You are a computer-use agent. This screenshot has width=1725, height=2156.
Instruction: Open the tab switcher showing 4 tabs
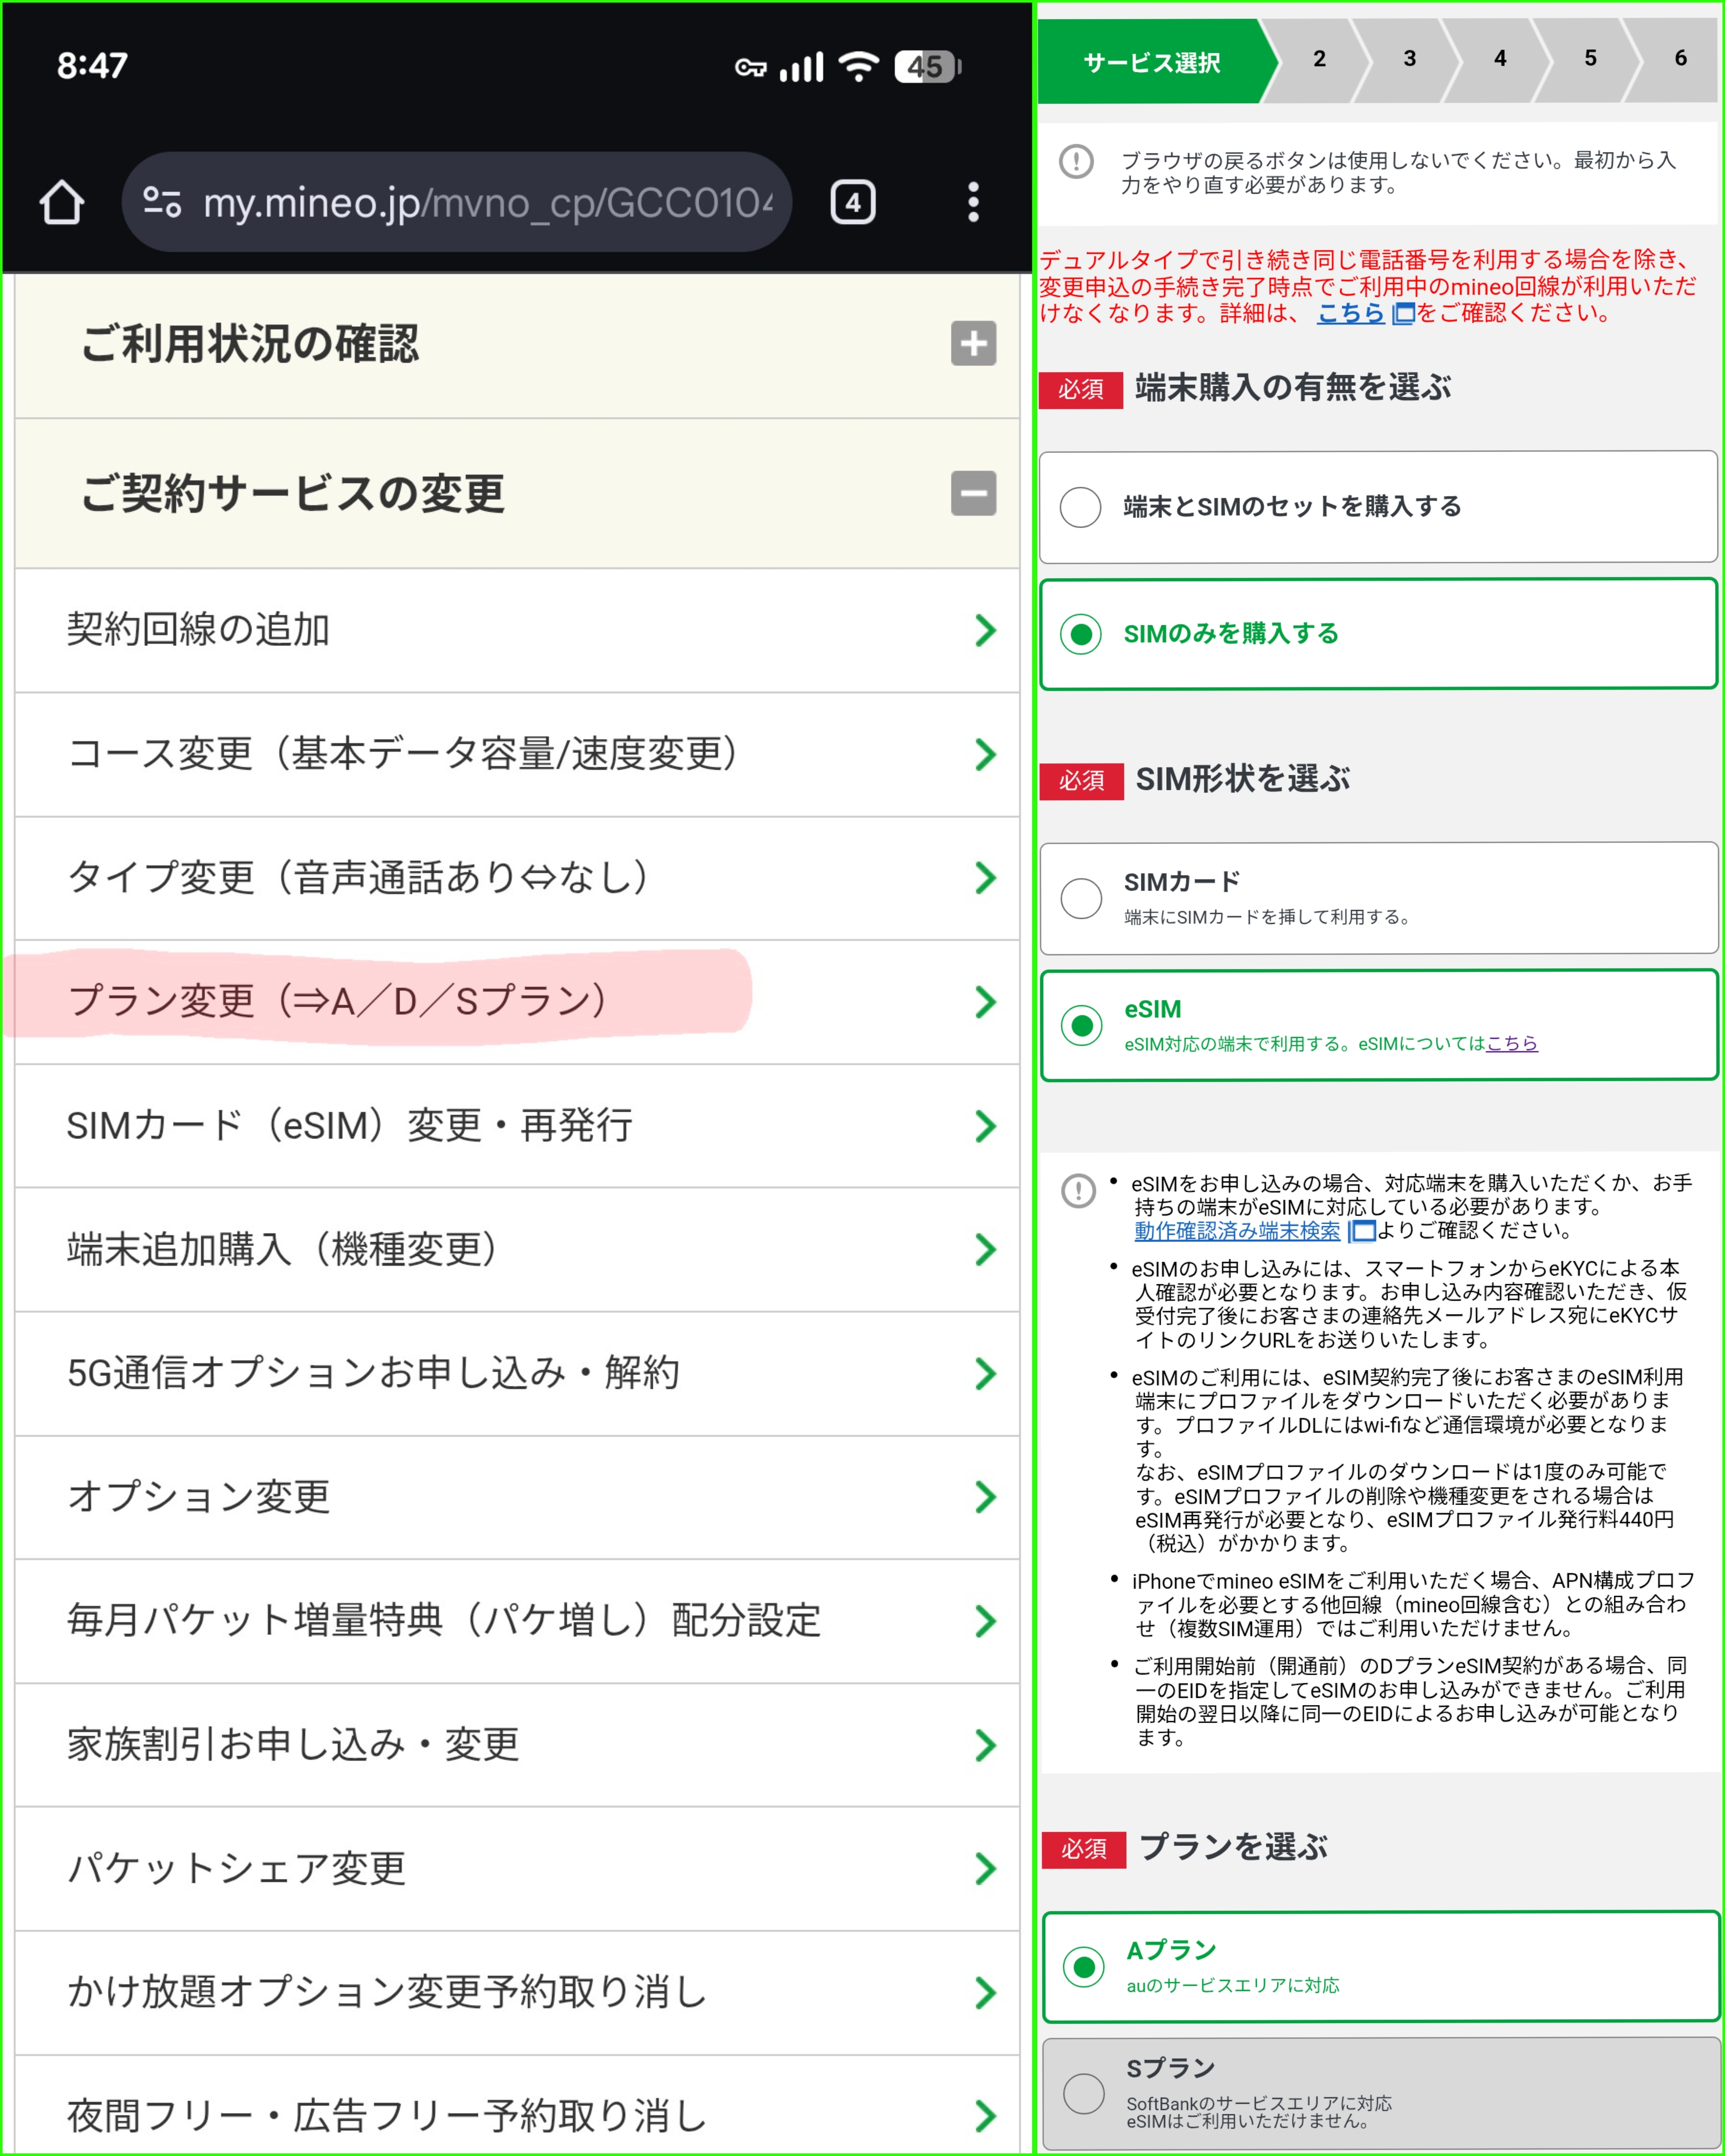(x=852, y=203)
